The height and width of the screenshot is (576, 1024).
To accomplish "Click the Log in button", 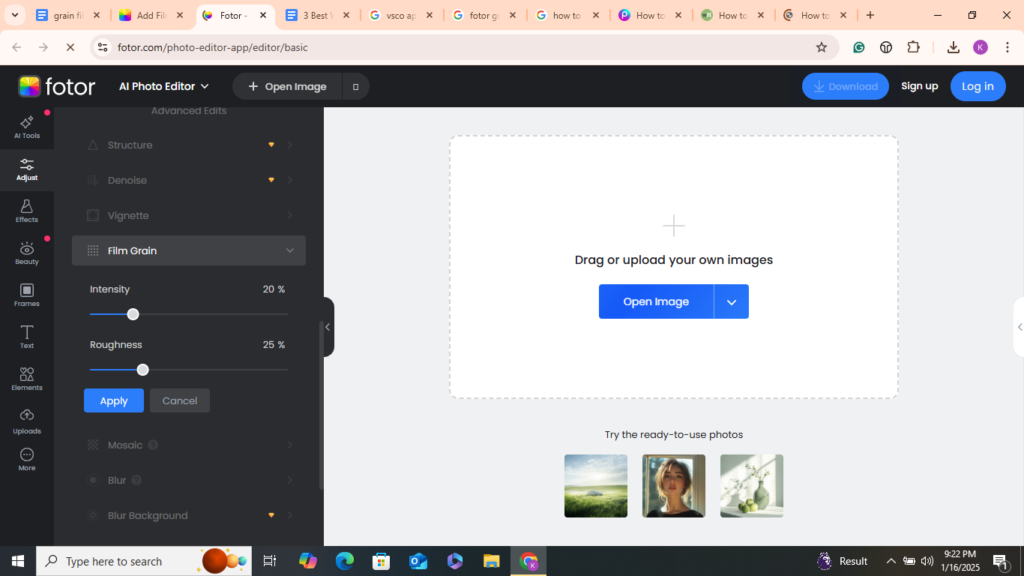I will click(977, 87).
